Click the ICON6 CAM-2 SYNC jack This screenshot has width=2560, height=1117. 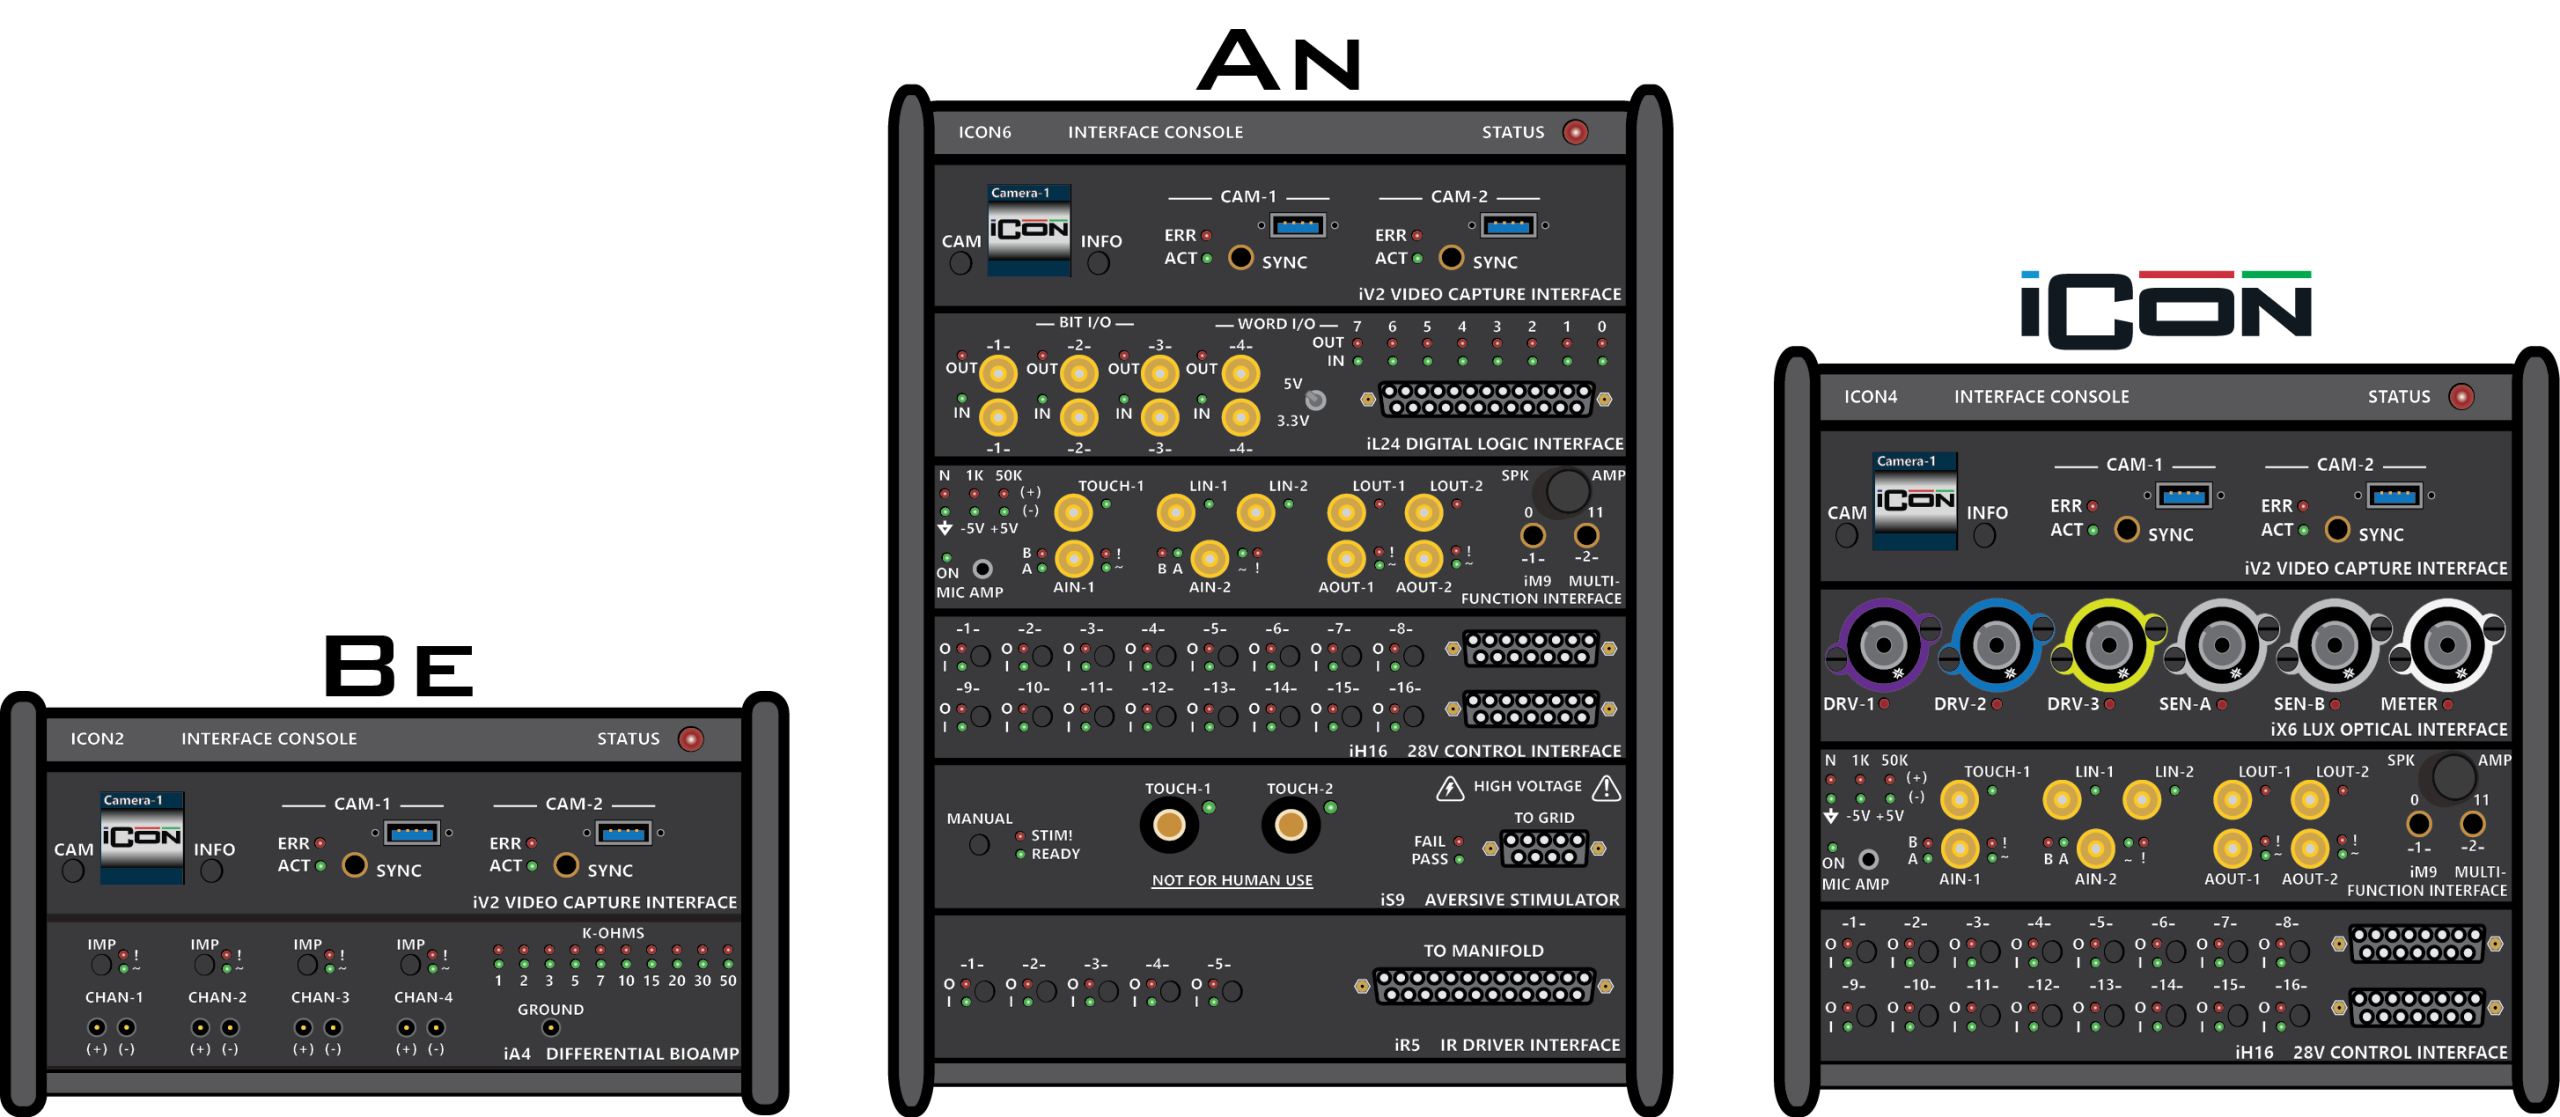[1451, 258]
